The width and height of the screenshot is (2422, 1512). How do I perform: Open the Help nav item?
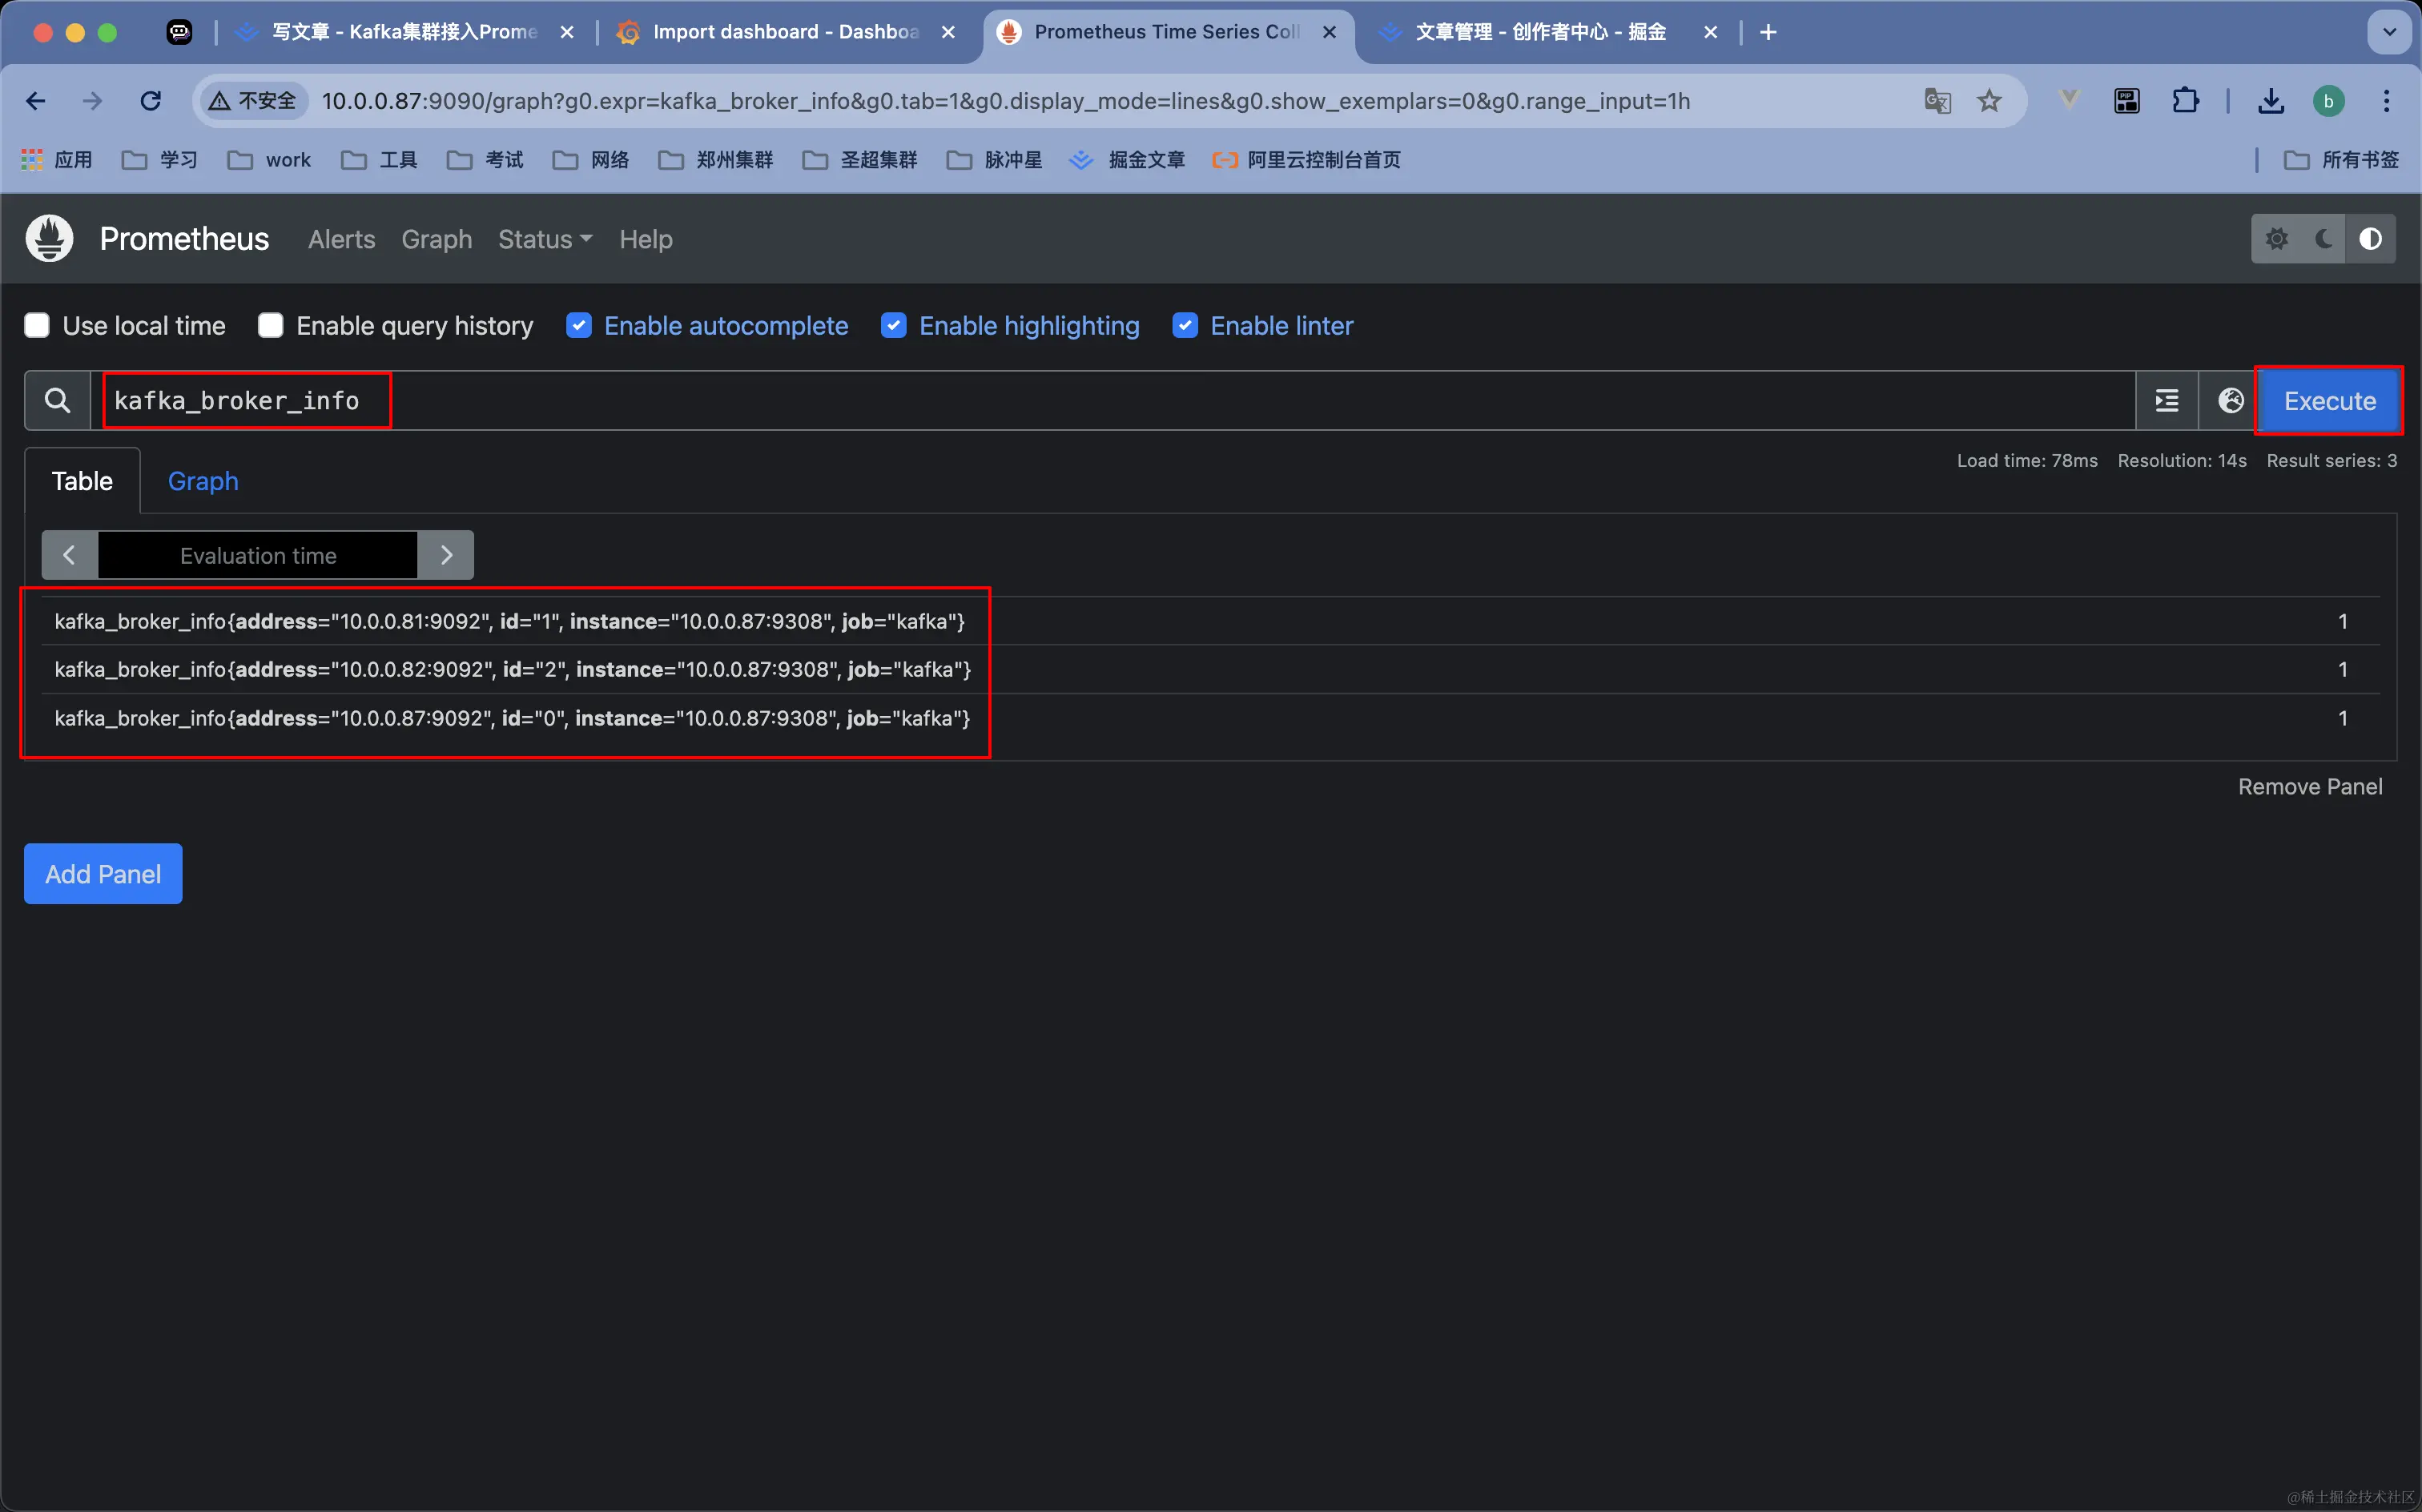click(x=646, y=239)
